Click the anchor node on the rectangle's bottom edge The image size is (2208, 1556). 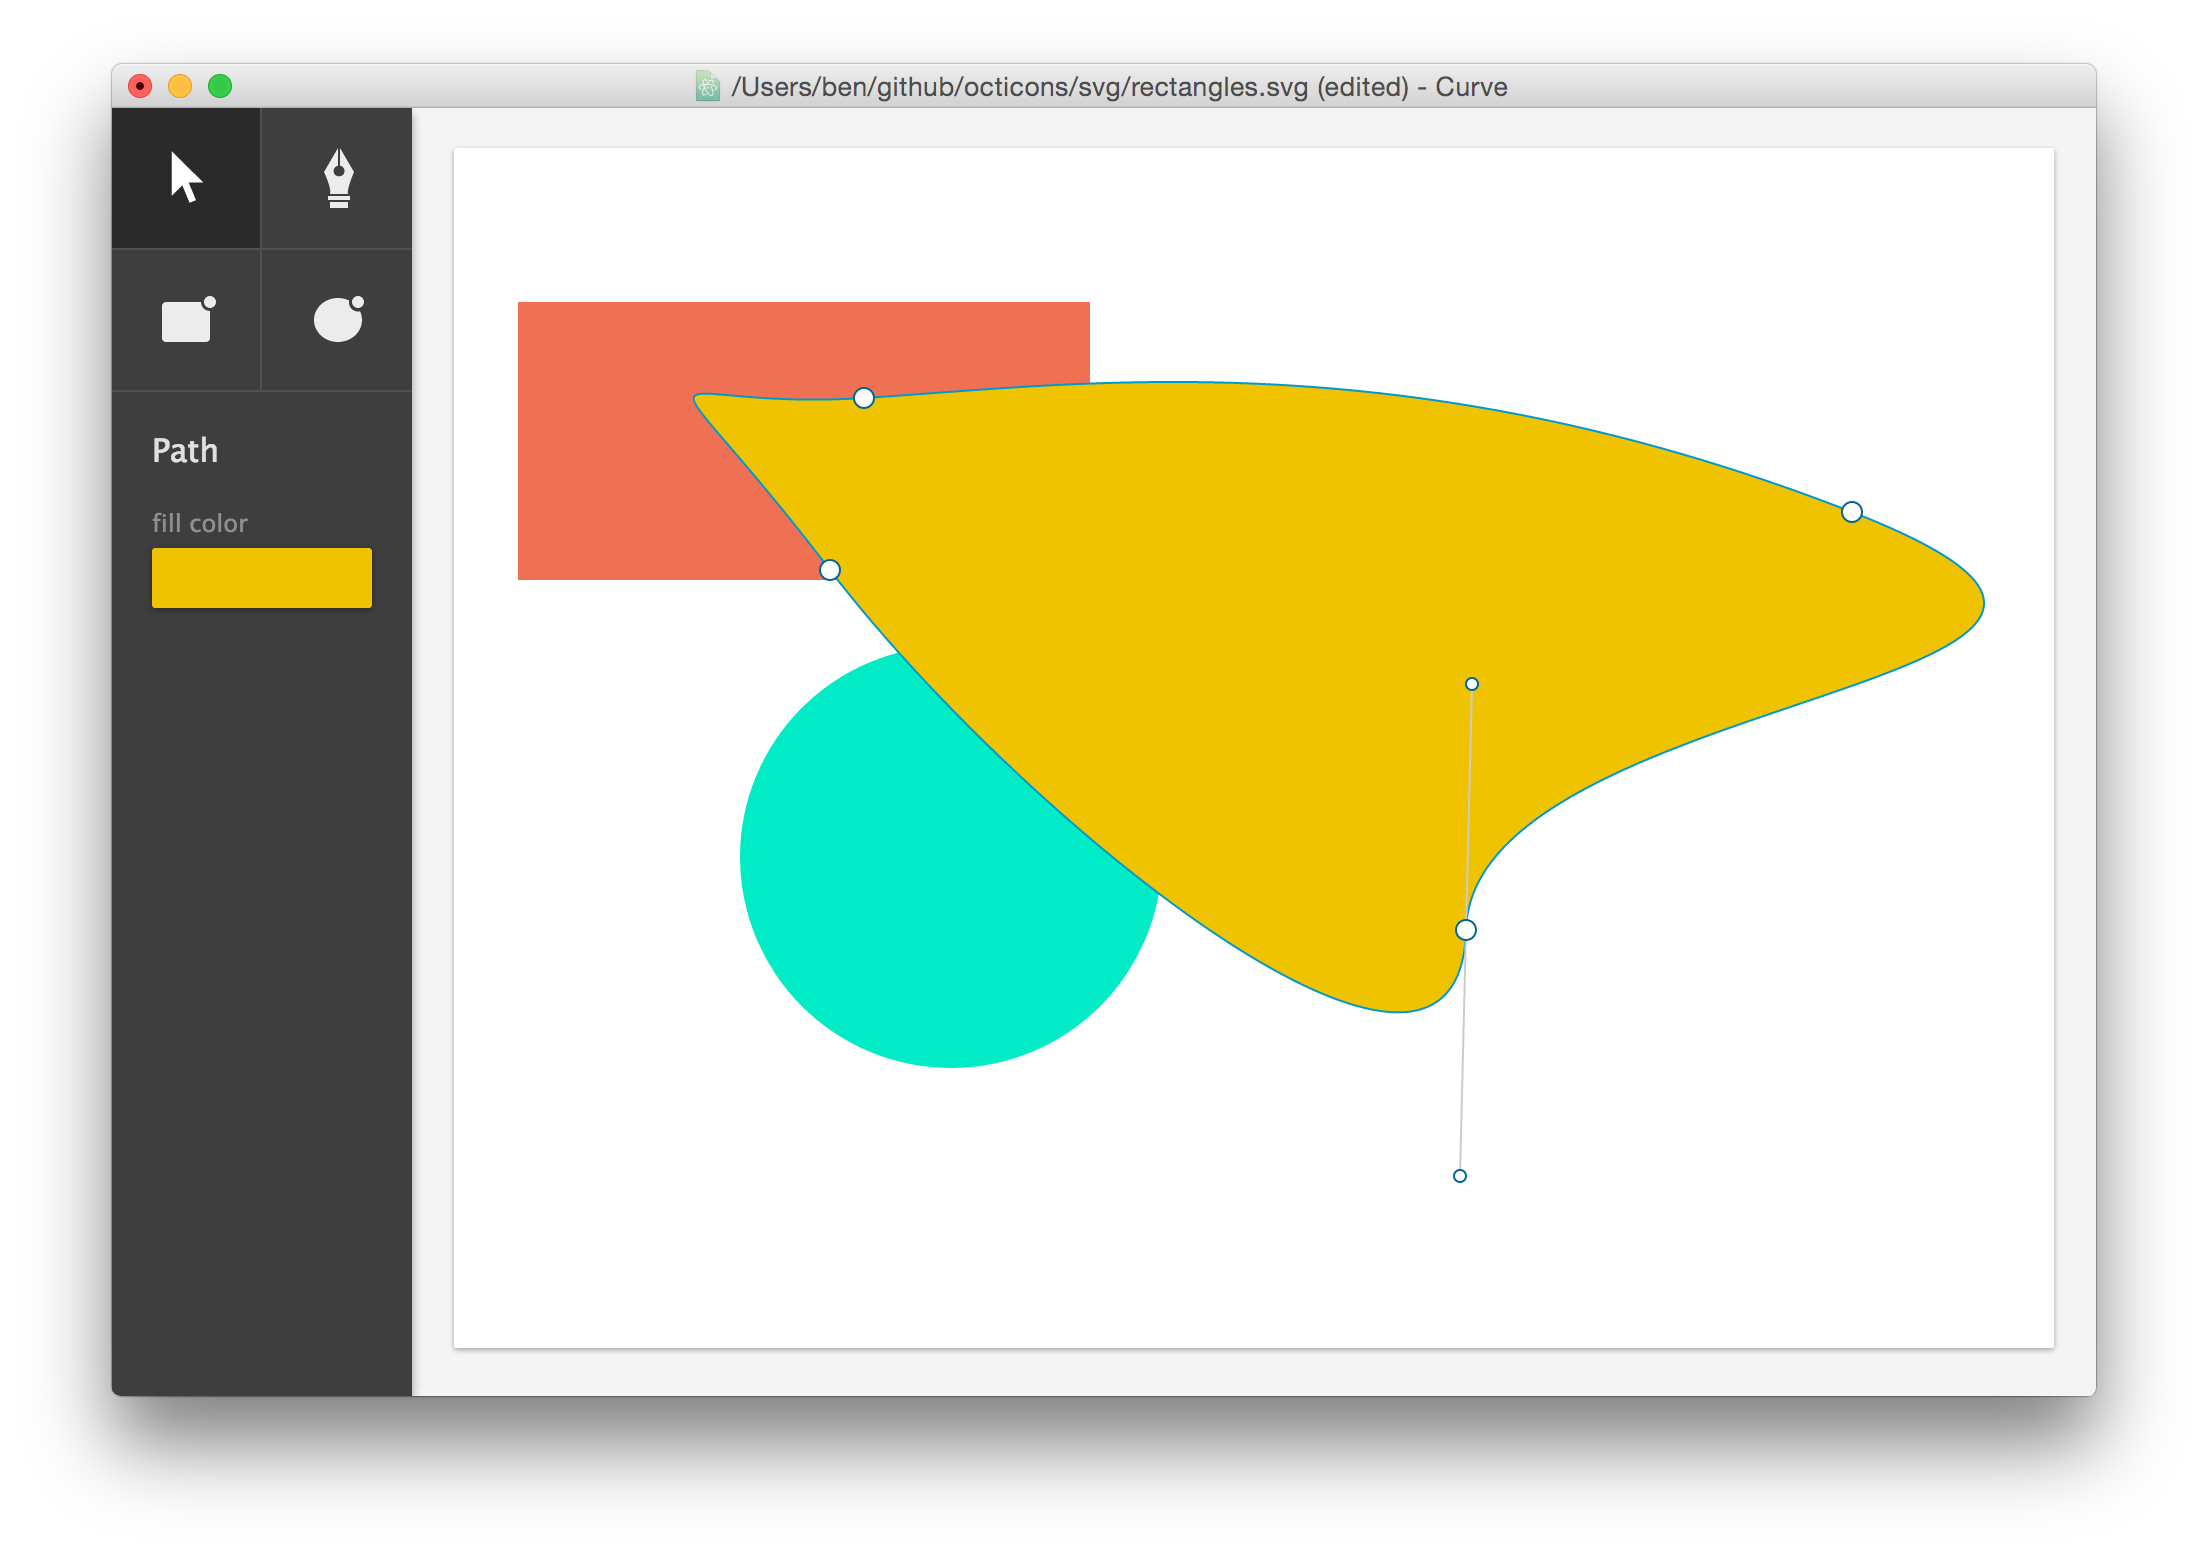[830, 570]
